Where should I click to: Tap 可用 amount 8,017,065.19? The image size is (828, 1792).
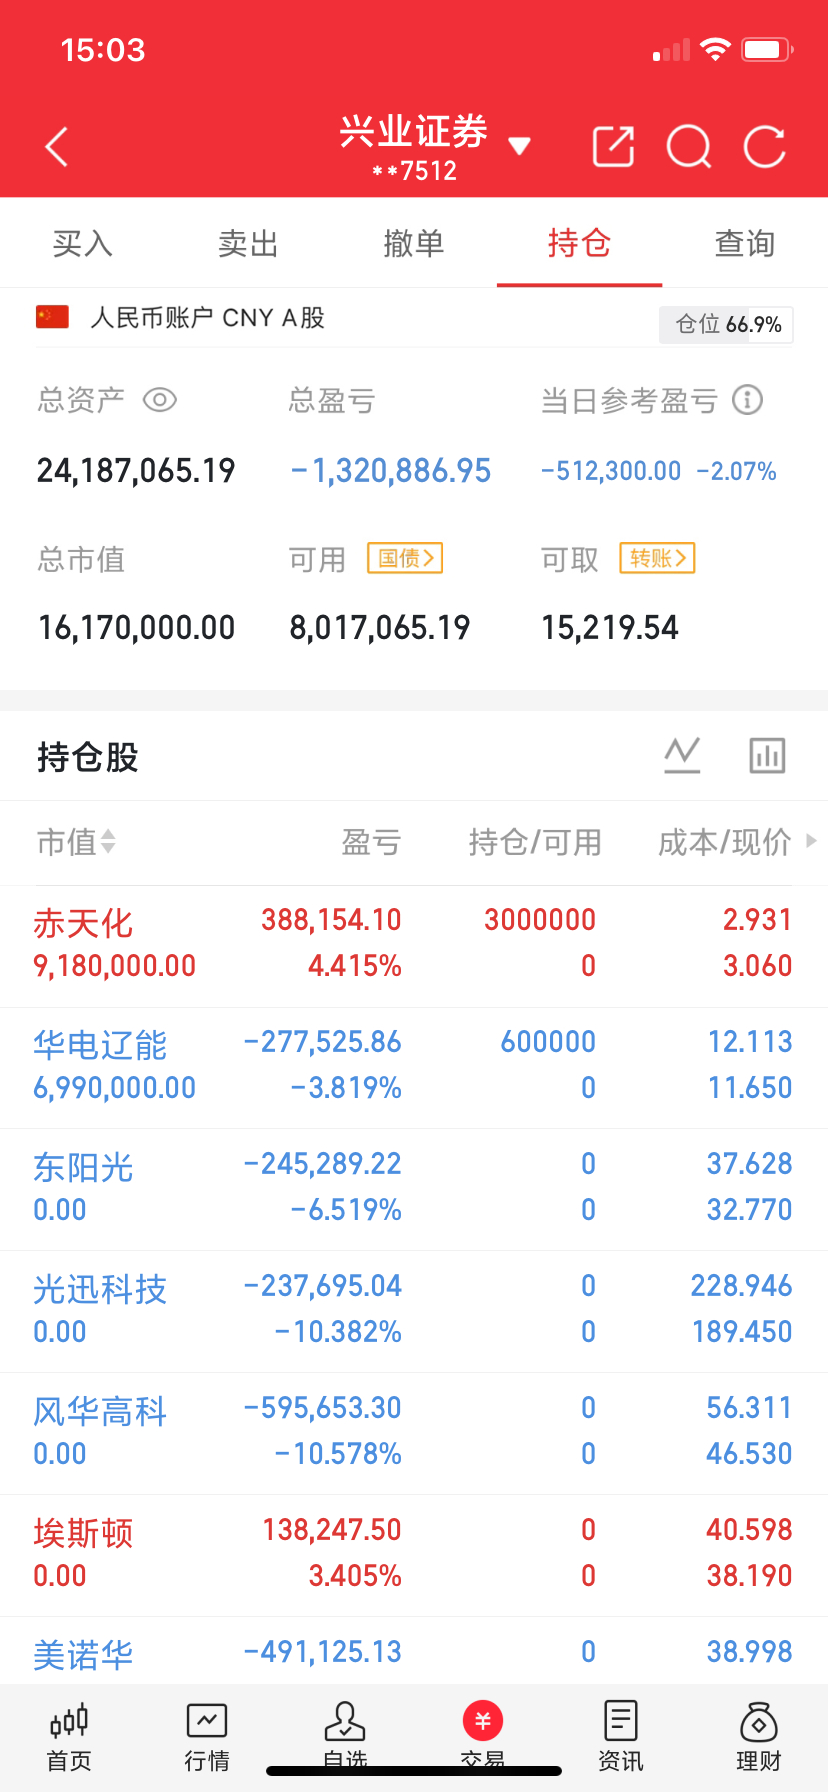tap(380, 628)
